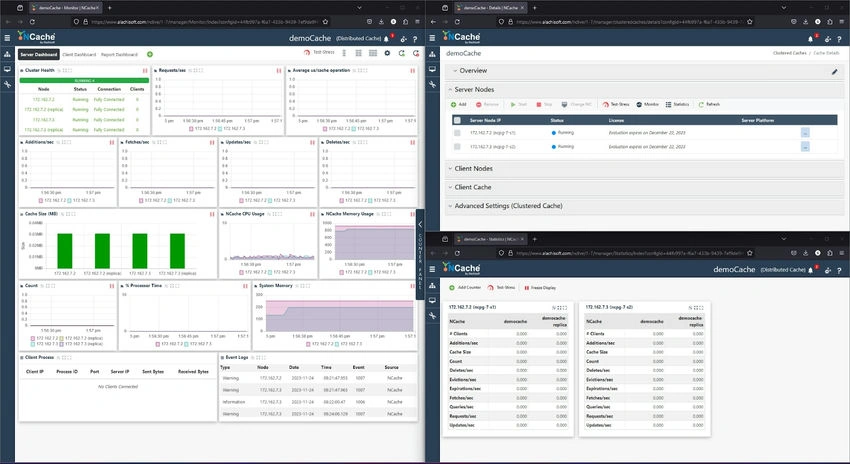The image size is (850, 464).
Task: Open hamburger menu in Monitor window
Action: coord(7,38)
